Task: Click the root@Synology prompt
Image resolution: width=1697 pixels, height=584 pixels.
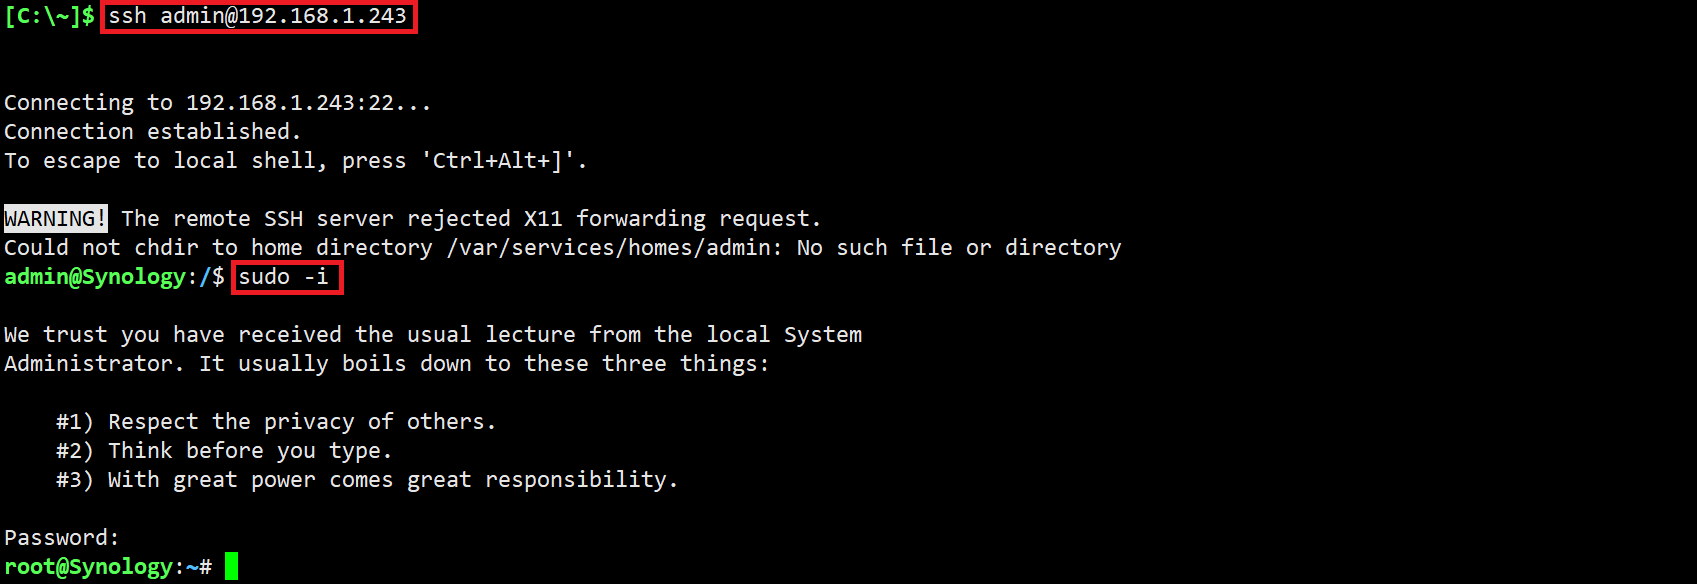Action: [88, 567]
